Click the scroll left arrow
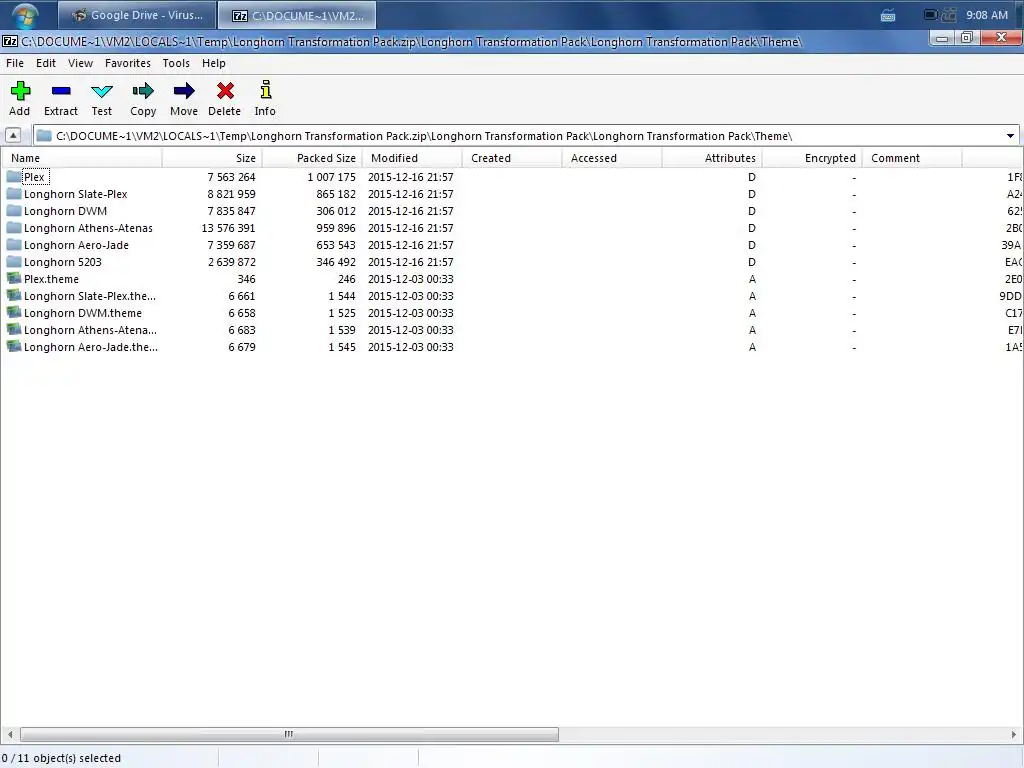The height and width of the screenshot is (768, 1024). tap(10, 735)
